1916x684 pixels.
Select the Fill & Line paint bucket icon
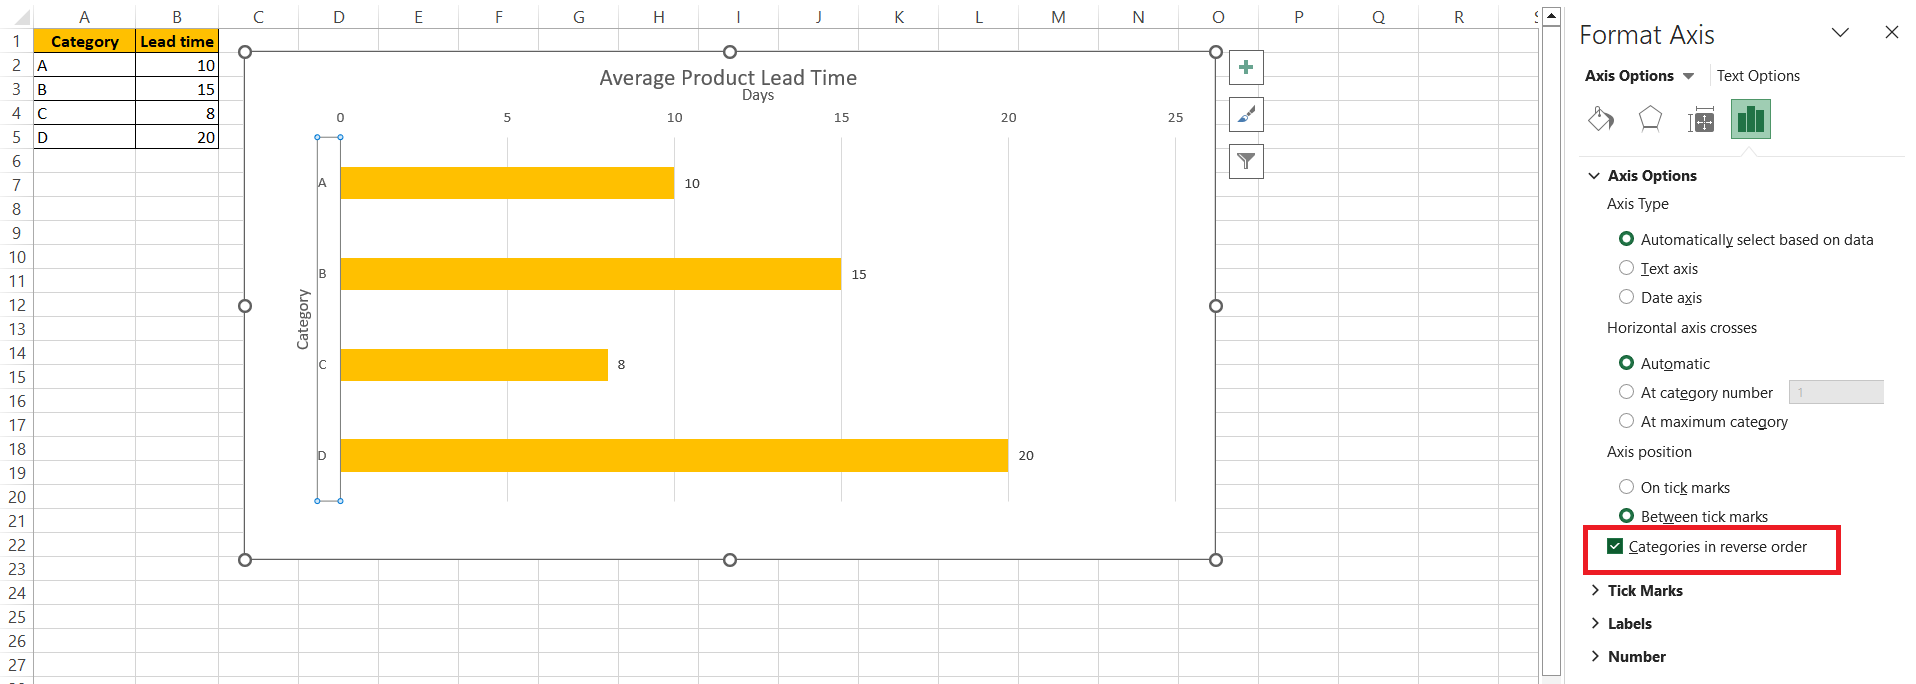point(1601,120)
